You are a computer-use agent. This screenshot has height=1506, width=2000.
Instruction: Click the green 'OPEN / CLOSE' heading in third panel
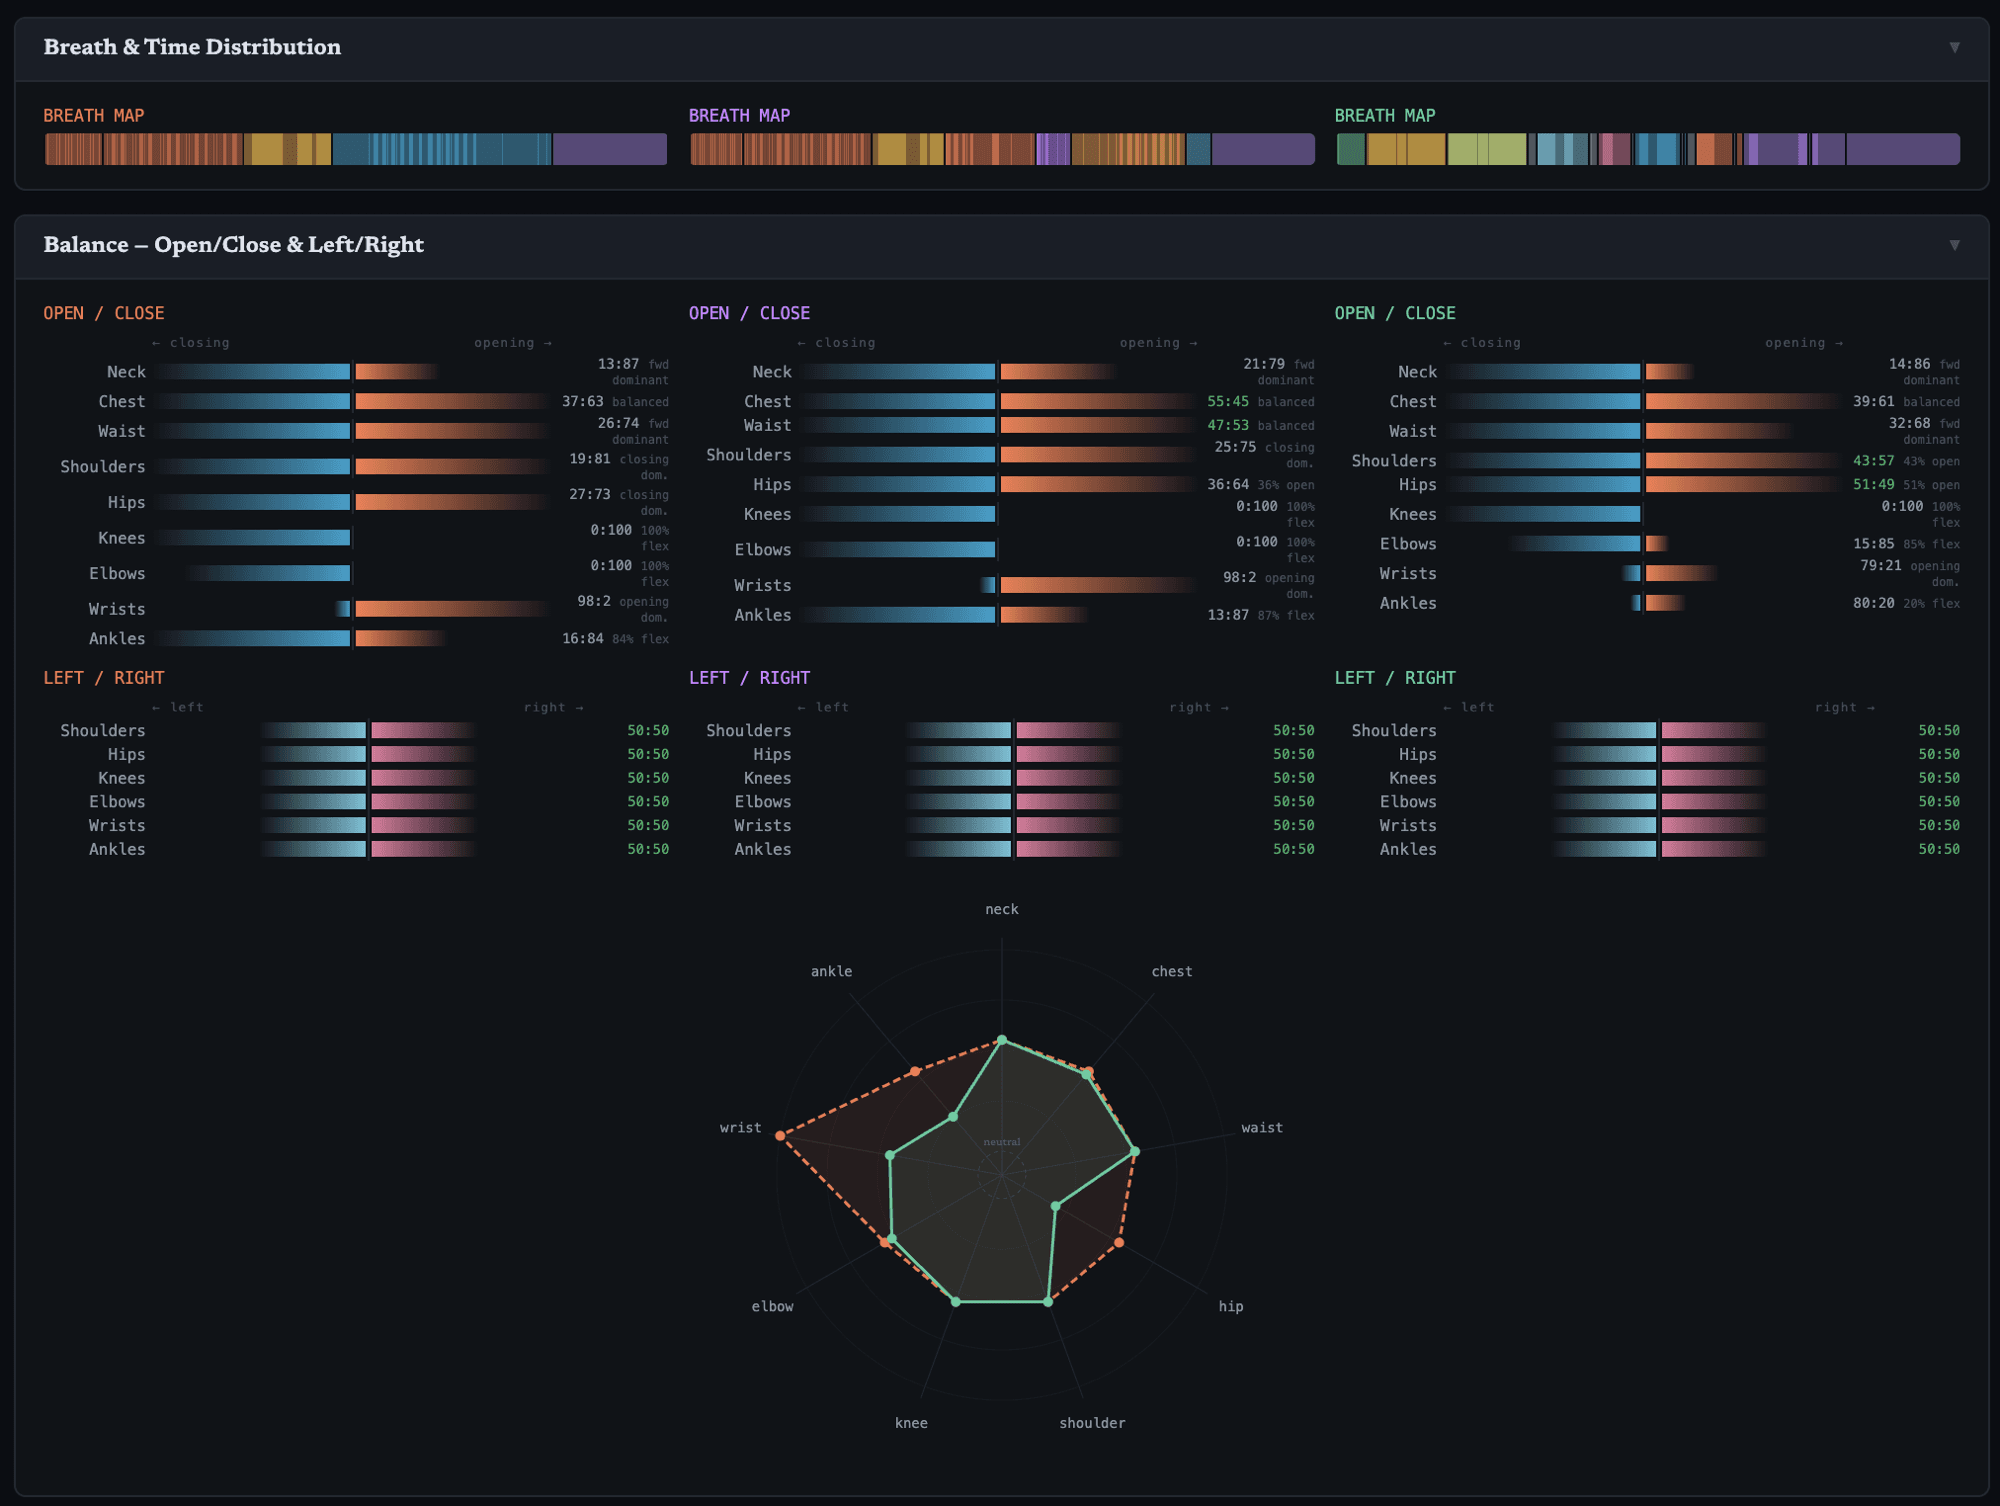1394,312
